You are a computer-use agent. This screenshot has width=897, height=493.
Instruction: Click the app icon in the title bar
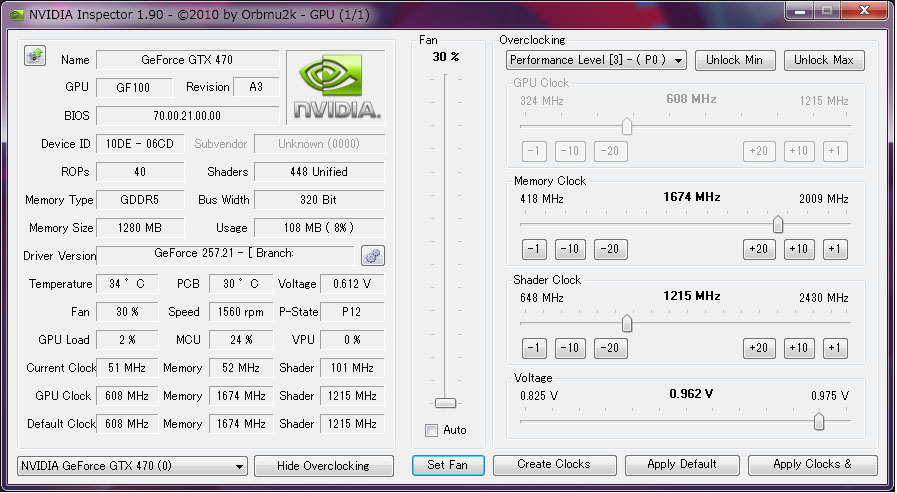tap(17, 14)
